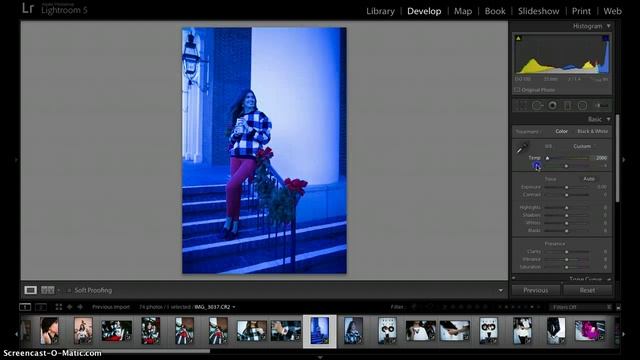Select the White Balance eyedropper tool
This screenshot has width=640, height=360.
pos(522,148)
